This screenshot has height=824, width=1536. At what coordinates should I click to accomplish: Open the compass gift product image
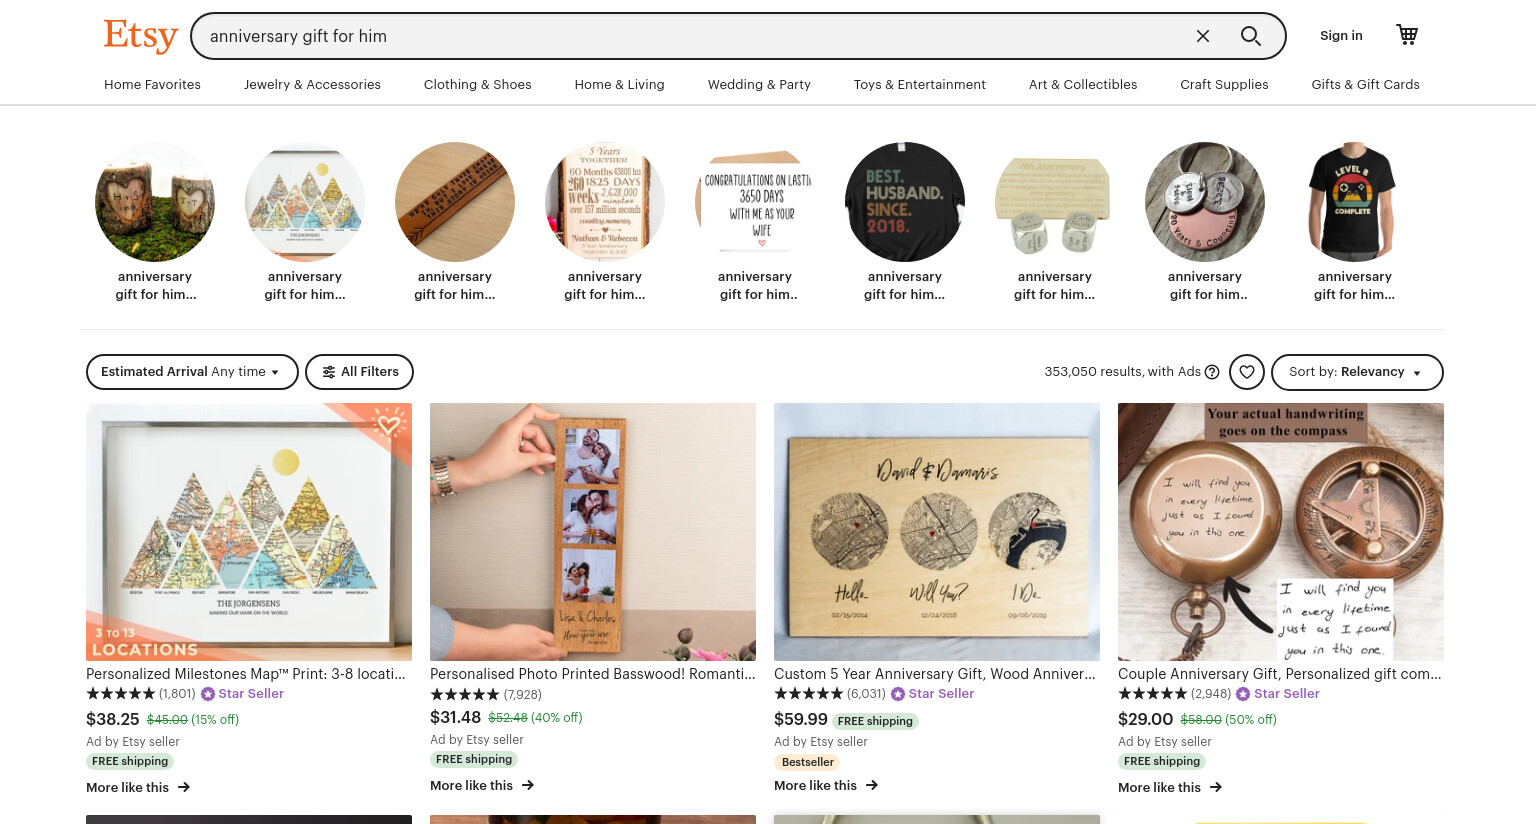coord(1281,532)
